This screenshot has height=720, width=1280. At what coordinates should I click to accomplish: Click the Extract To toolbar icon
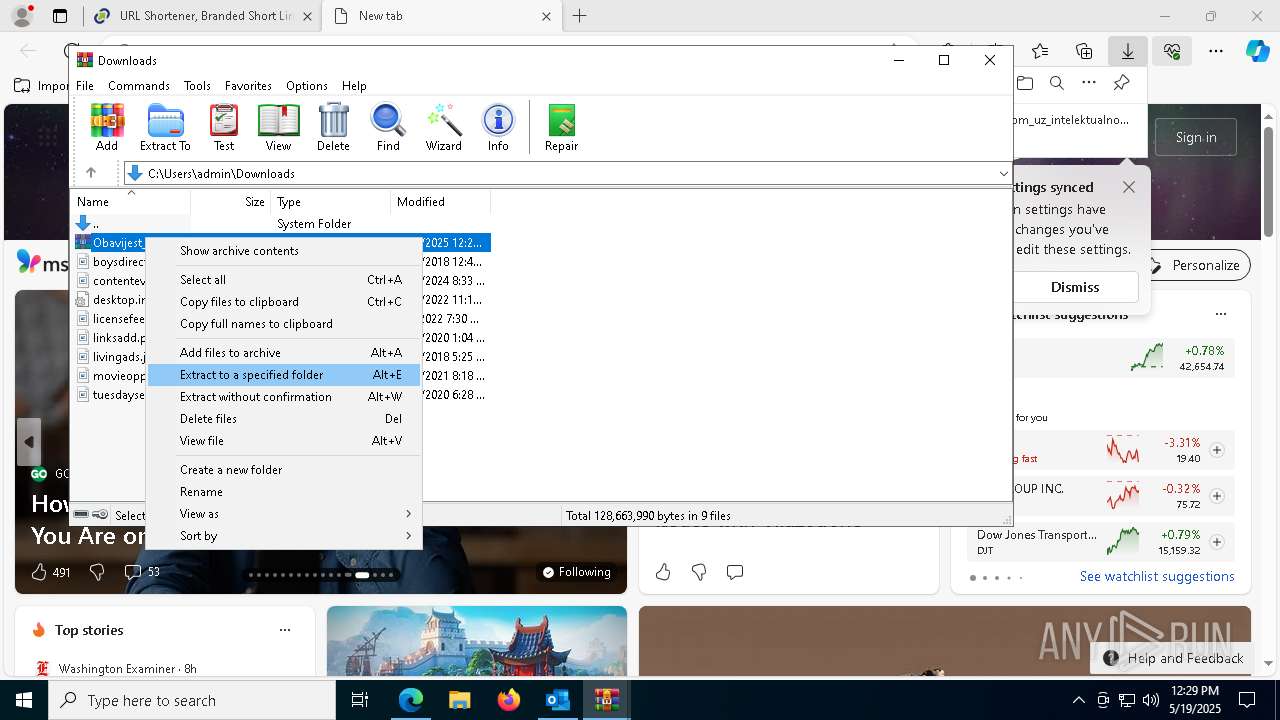165,127
